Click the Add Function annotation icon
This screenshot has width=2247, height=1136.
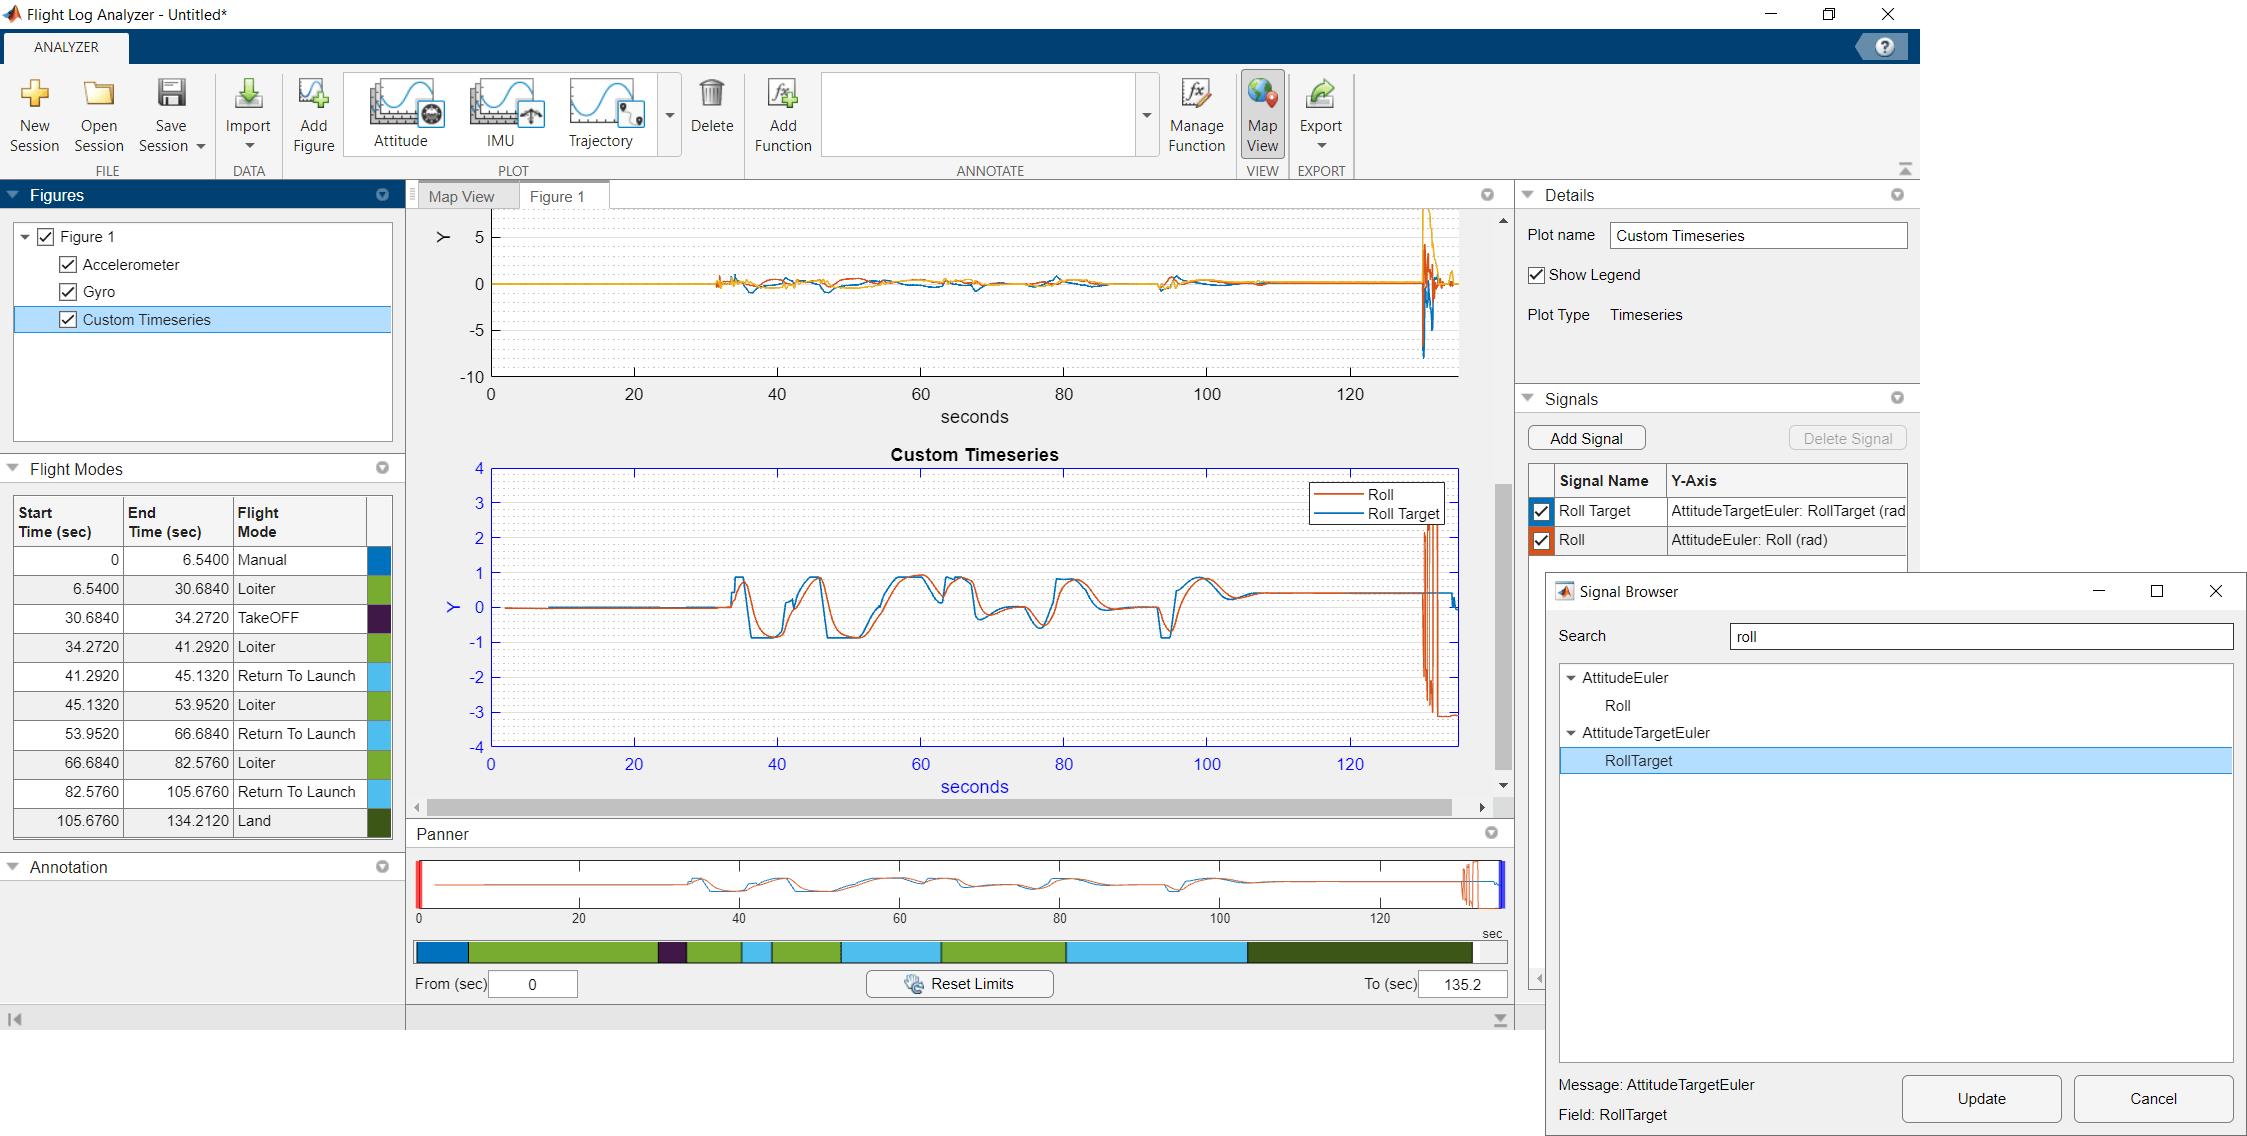click(782, 113)
